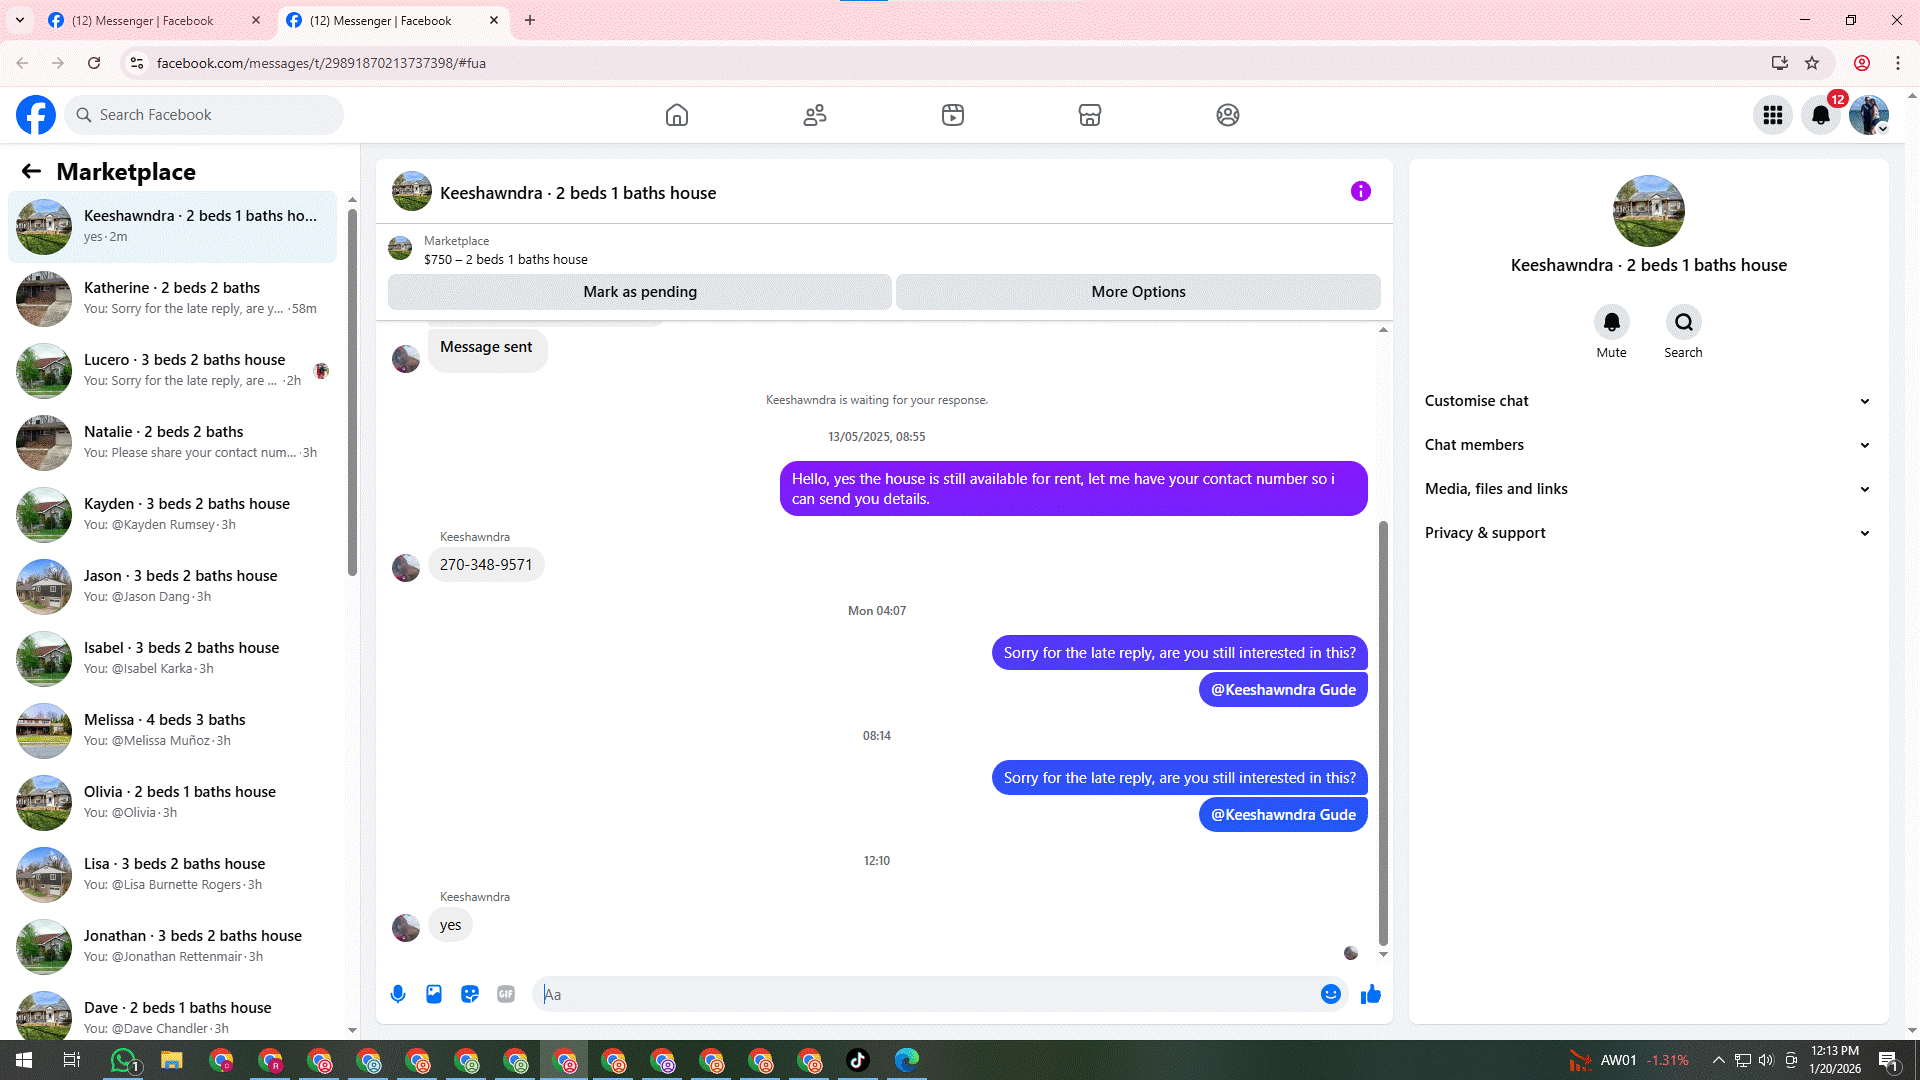Open the account profile picture menu

[x=1869, y=115]
